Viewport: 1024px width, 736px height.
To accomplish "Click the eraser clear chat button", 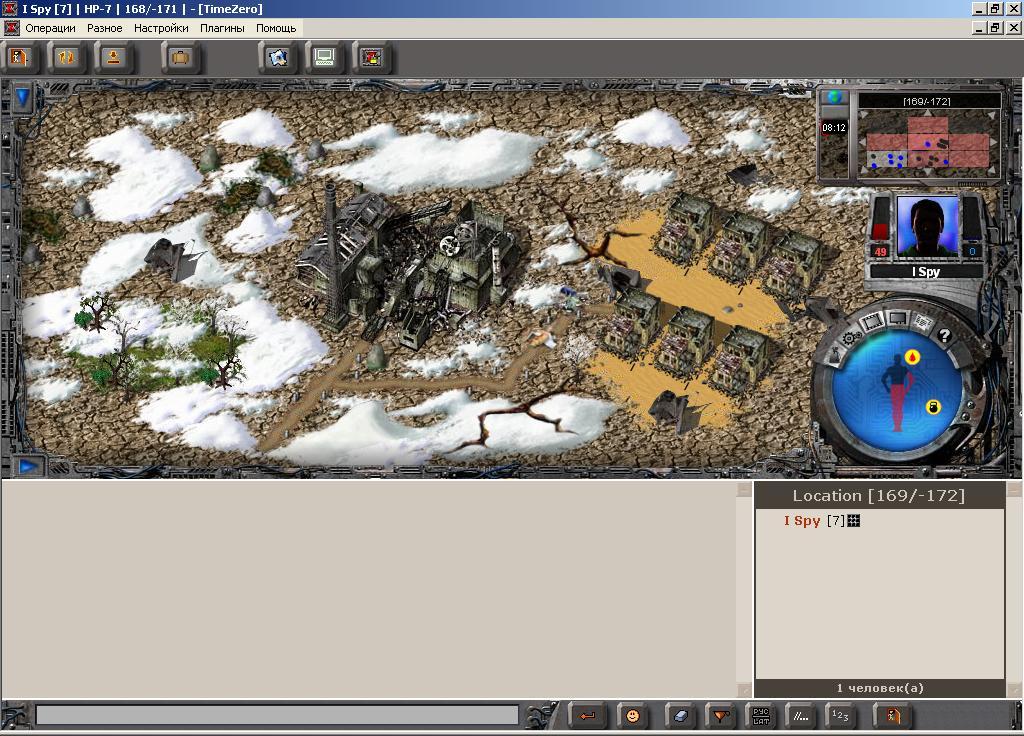I will tap(680, 716).
